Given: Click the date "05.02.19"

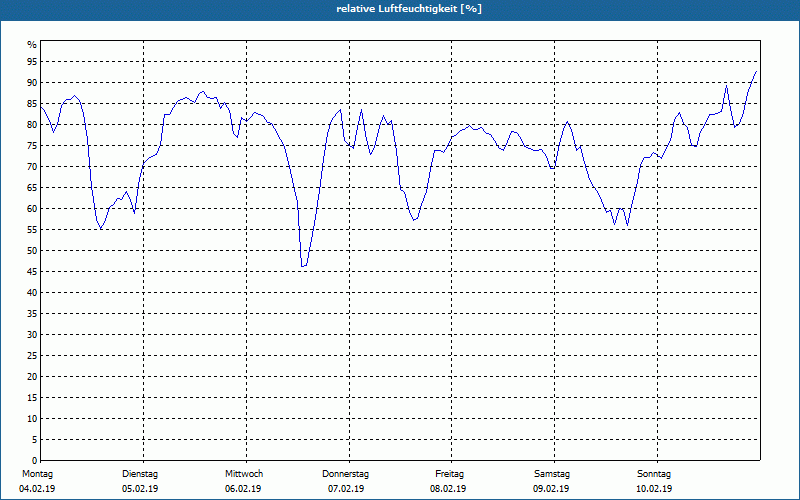Looking at the screenshot, I should (140, 489).
